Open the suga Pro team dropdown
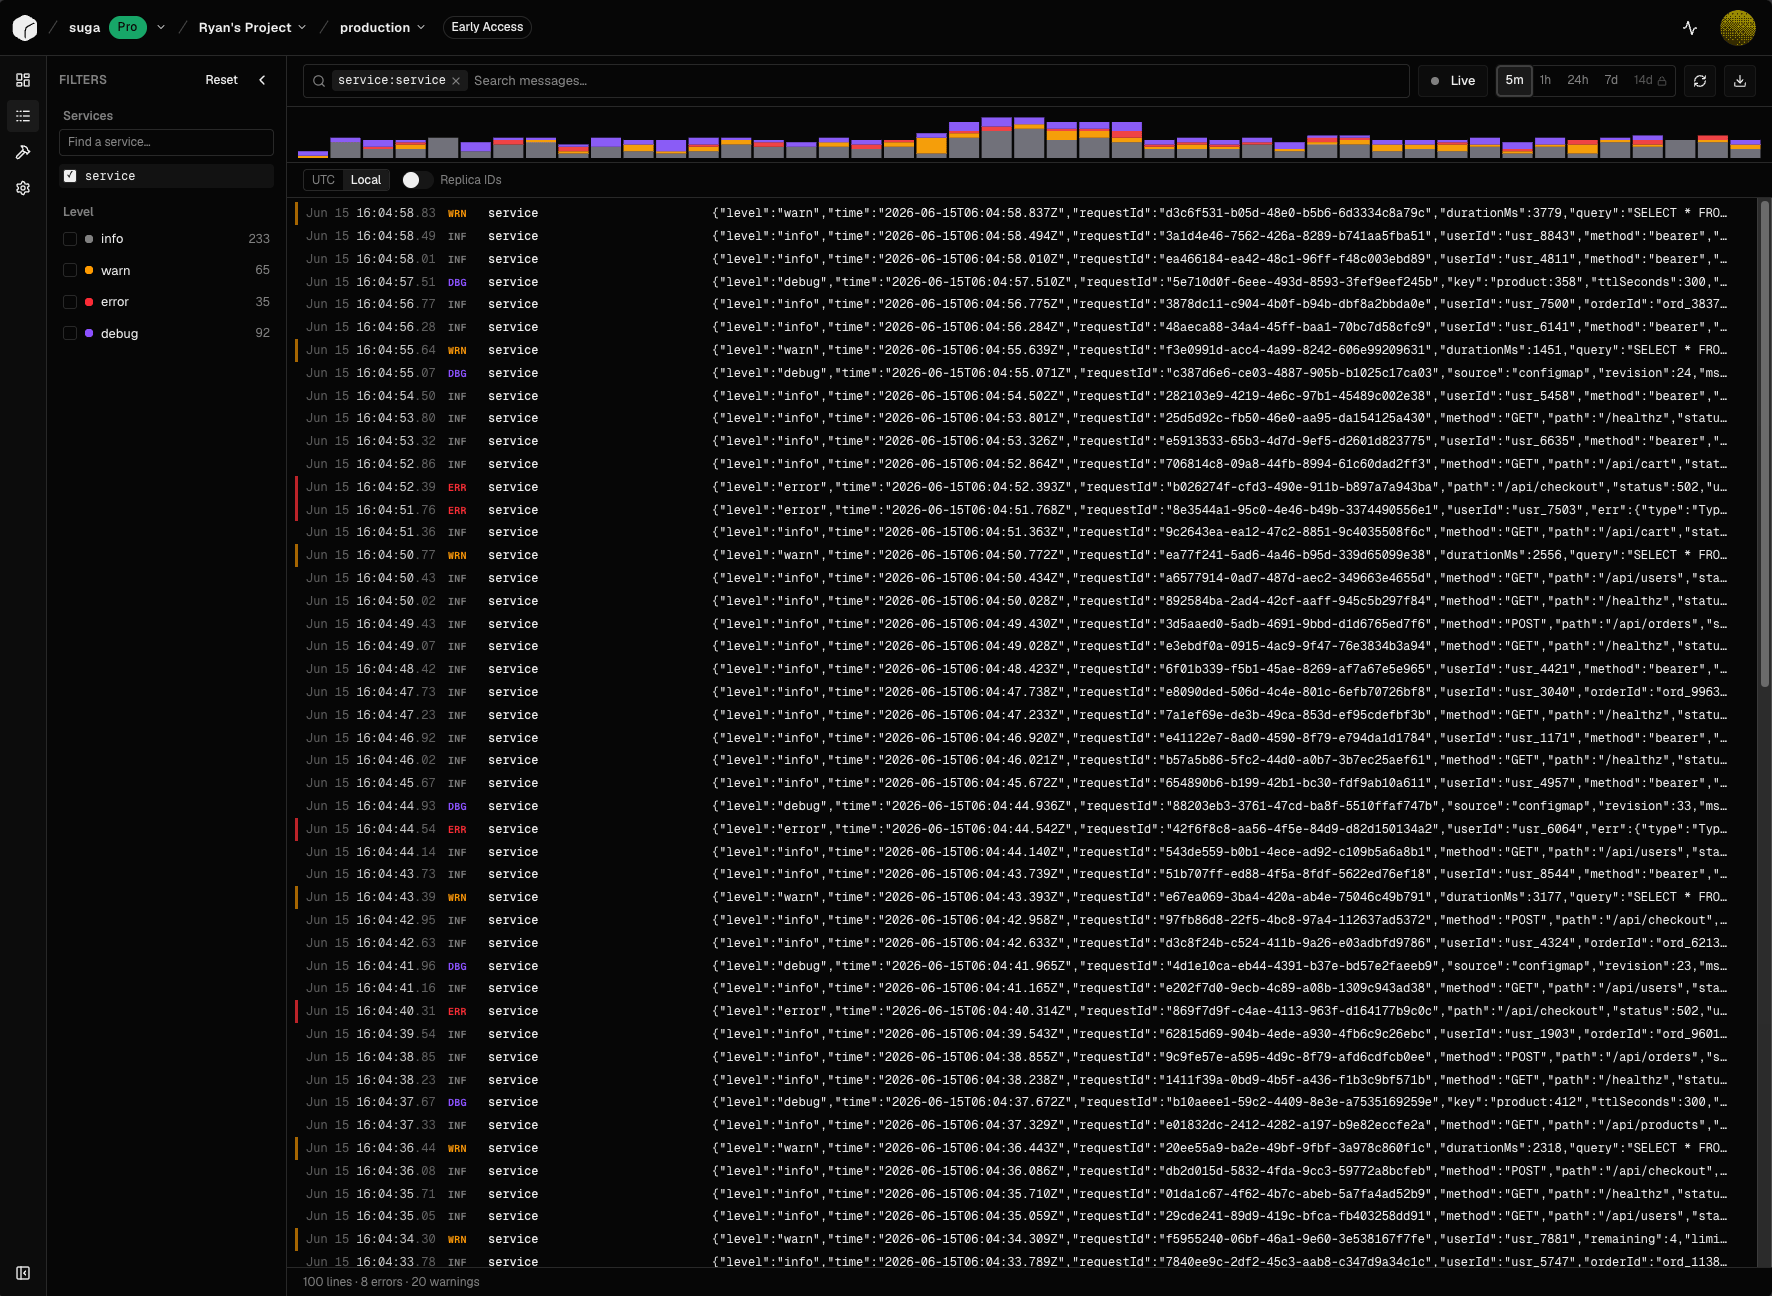1772x1296 pixels. click(161, 27)
